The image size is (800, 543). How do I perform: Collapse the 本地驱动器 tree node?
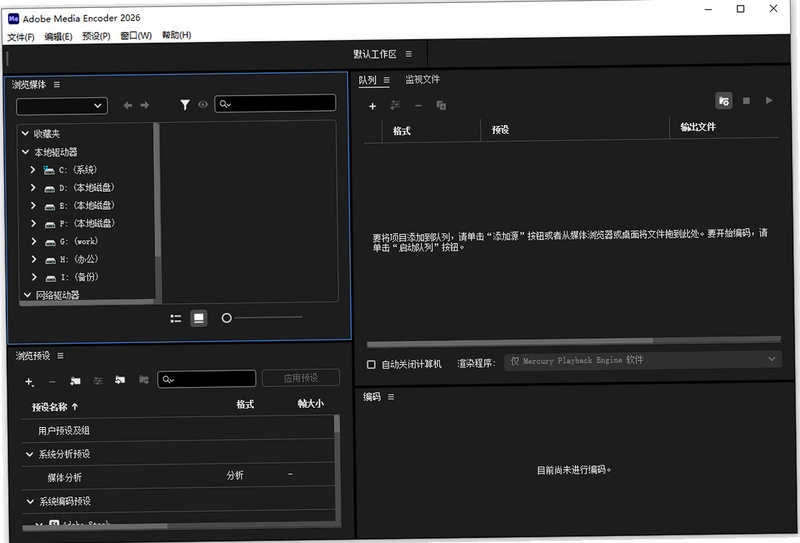click(26, 152)
